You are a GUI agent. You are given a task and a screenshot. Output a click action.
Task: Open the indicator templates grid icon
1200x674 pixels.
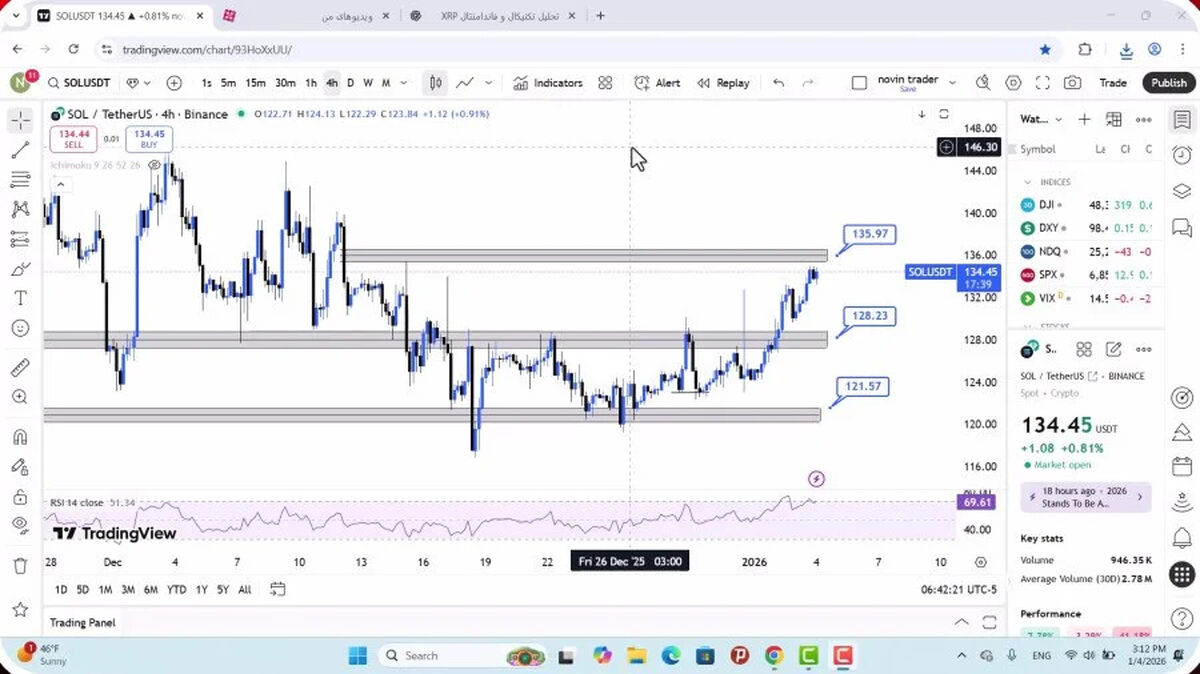[605, 83]
